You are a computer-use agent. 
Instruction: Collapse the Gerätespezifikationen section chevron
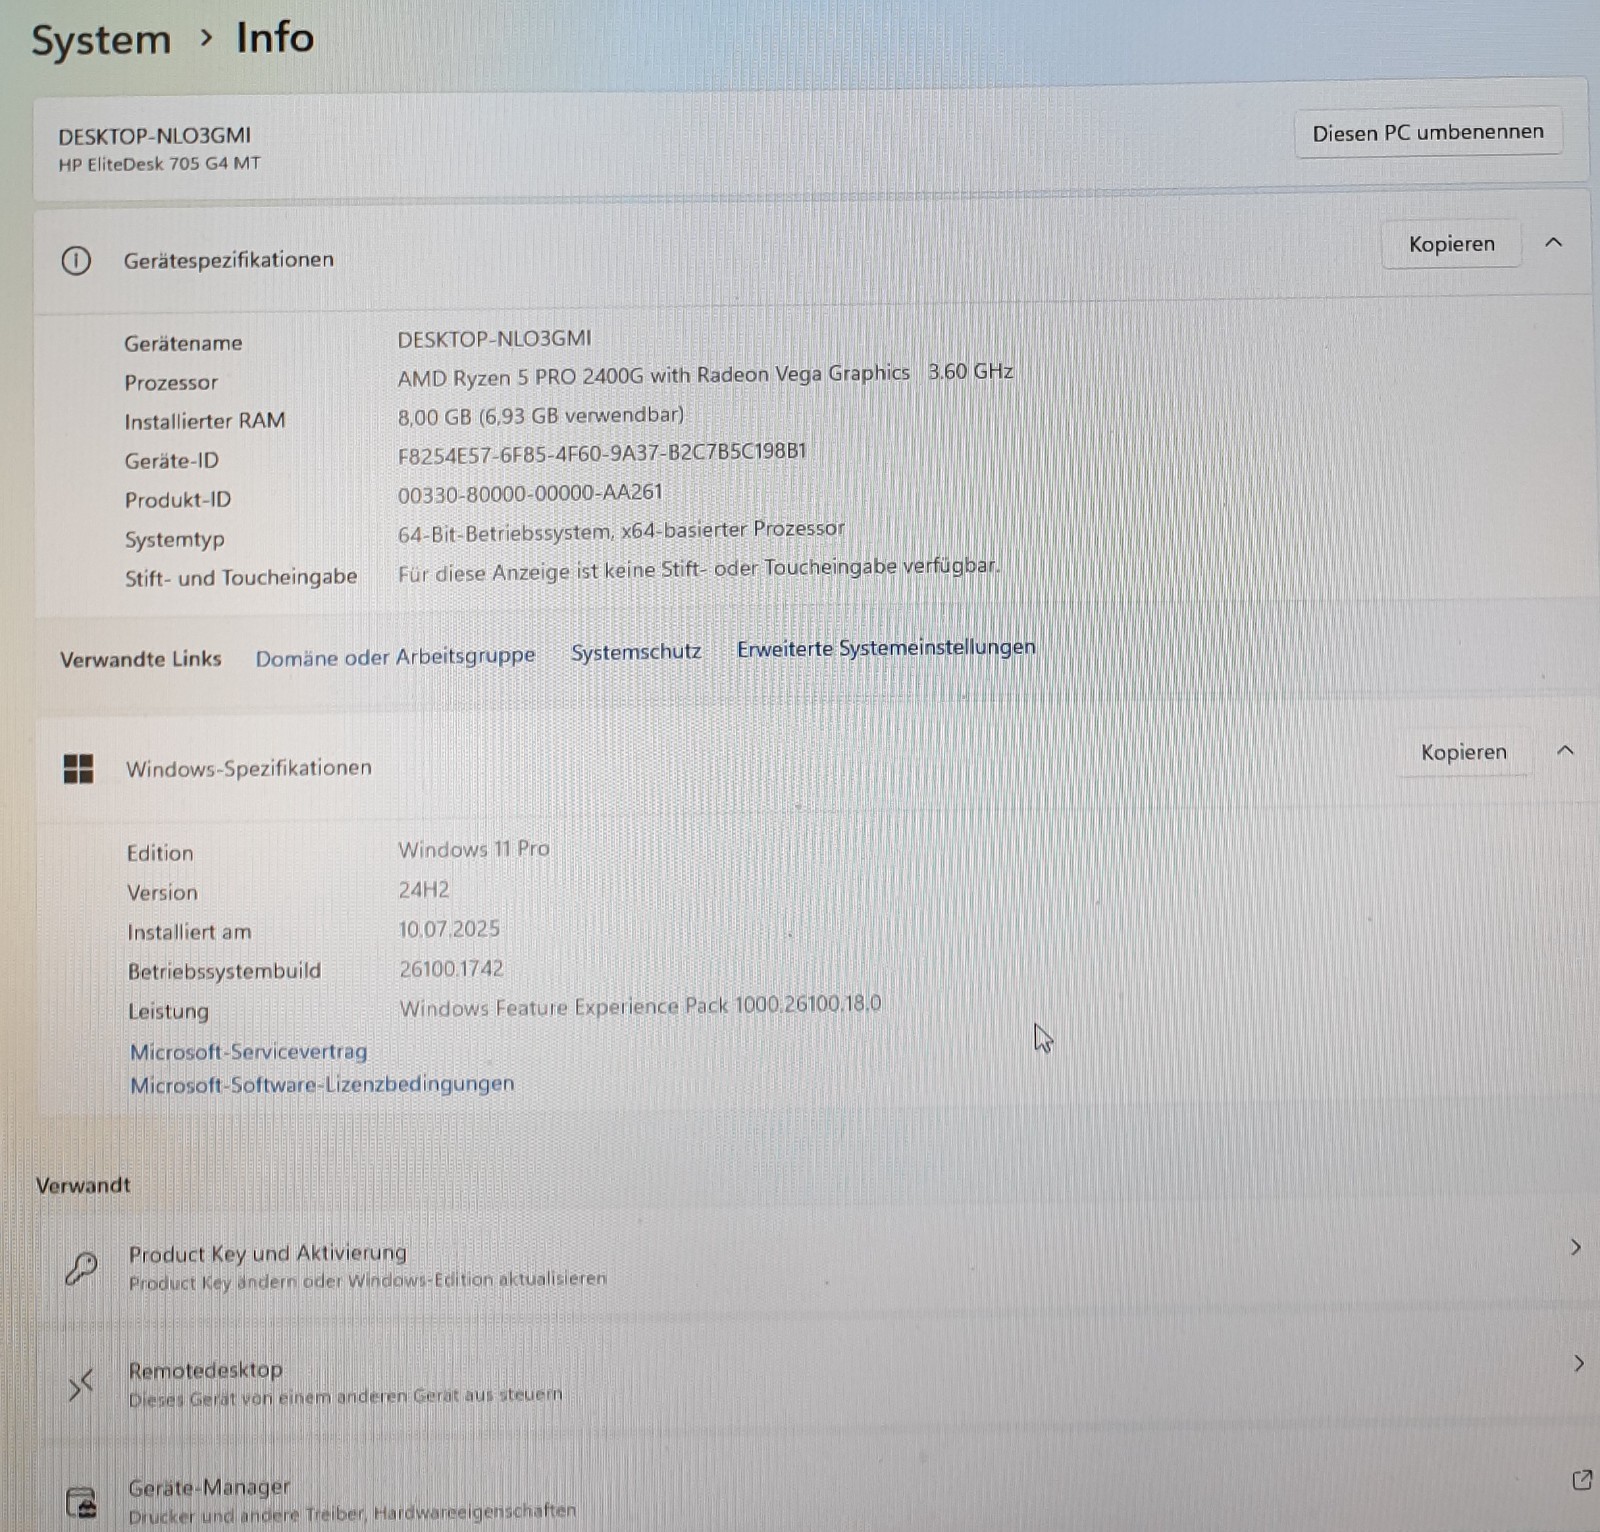click(1553, 242)
